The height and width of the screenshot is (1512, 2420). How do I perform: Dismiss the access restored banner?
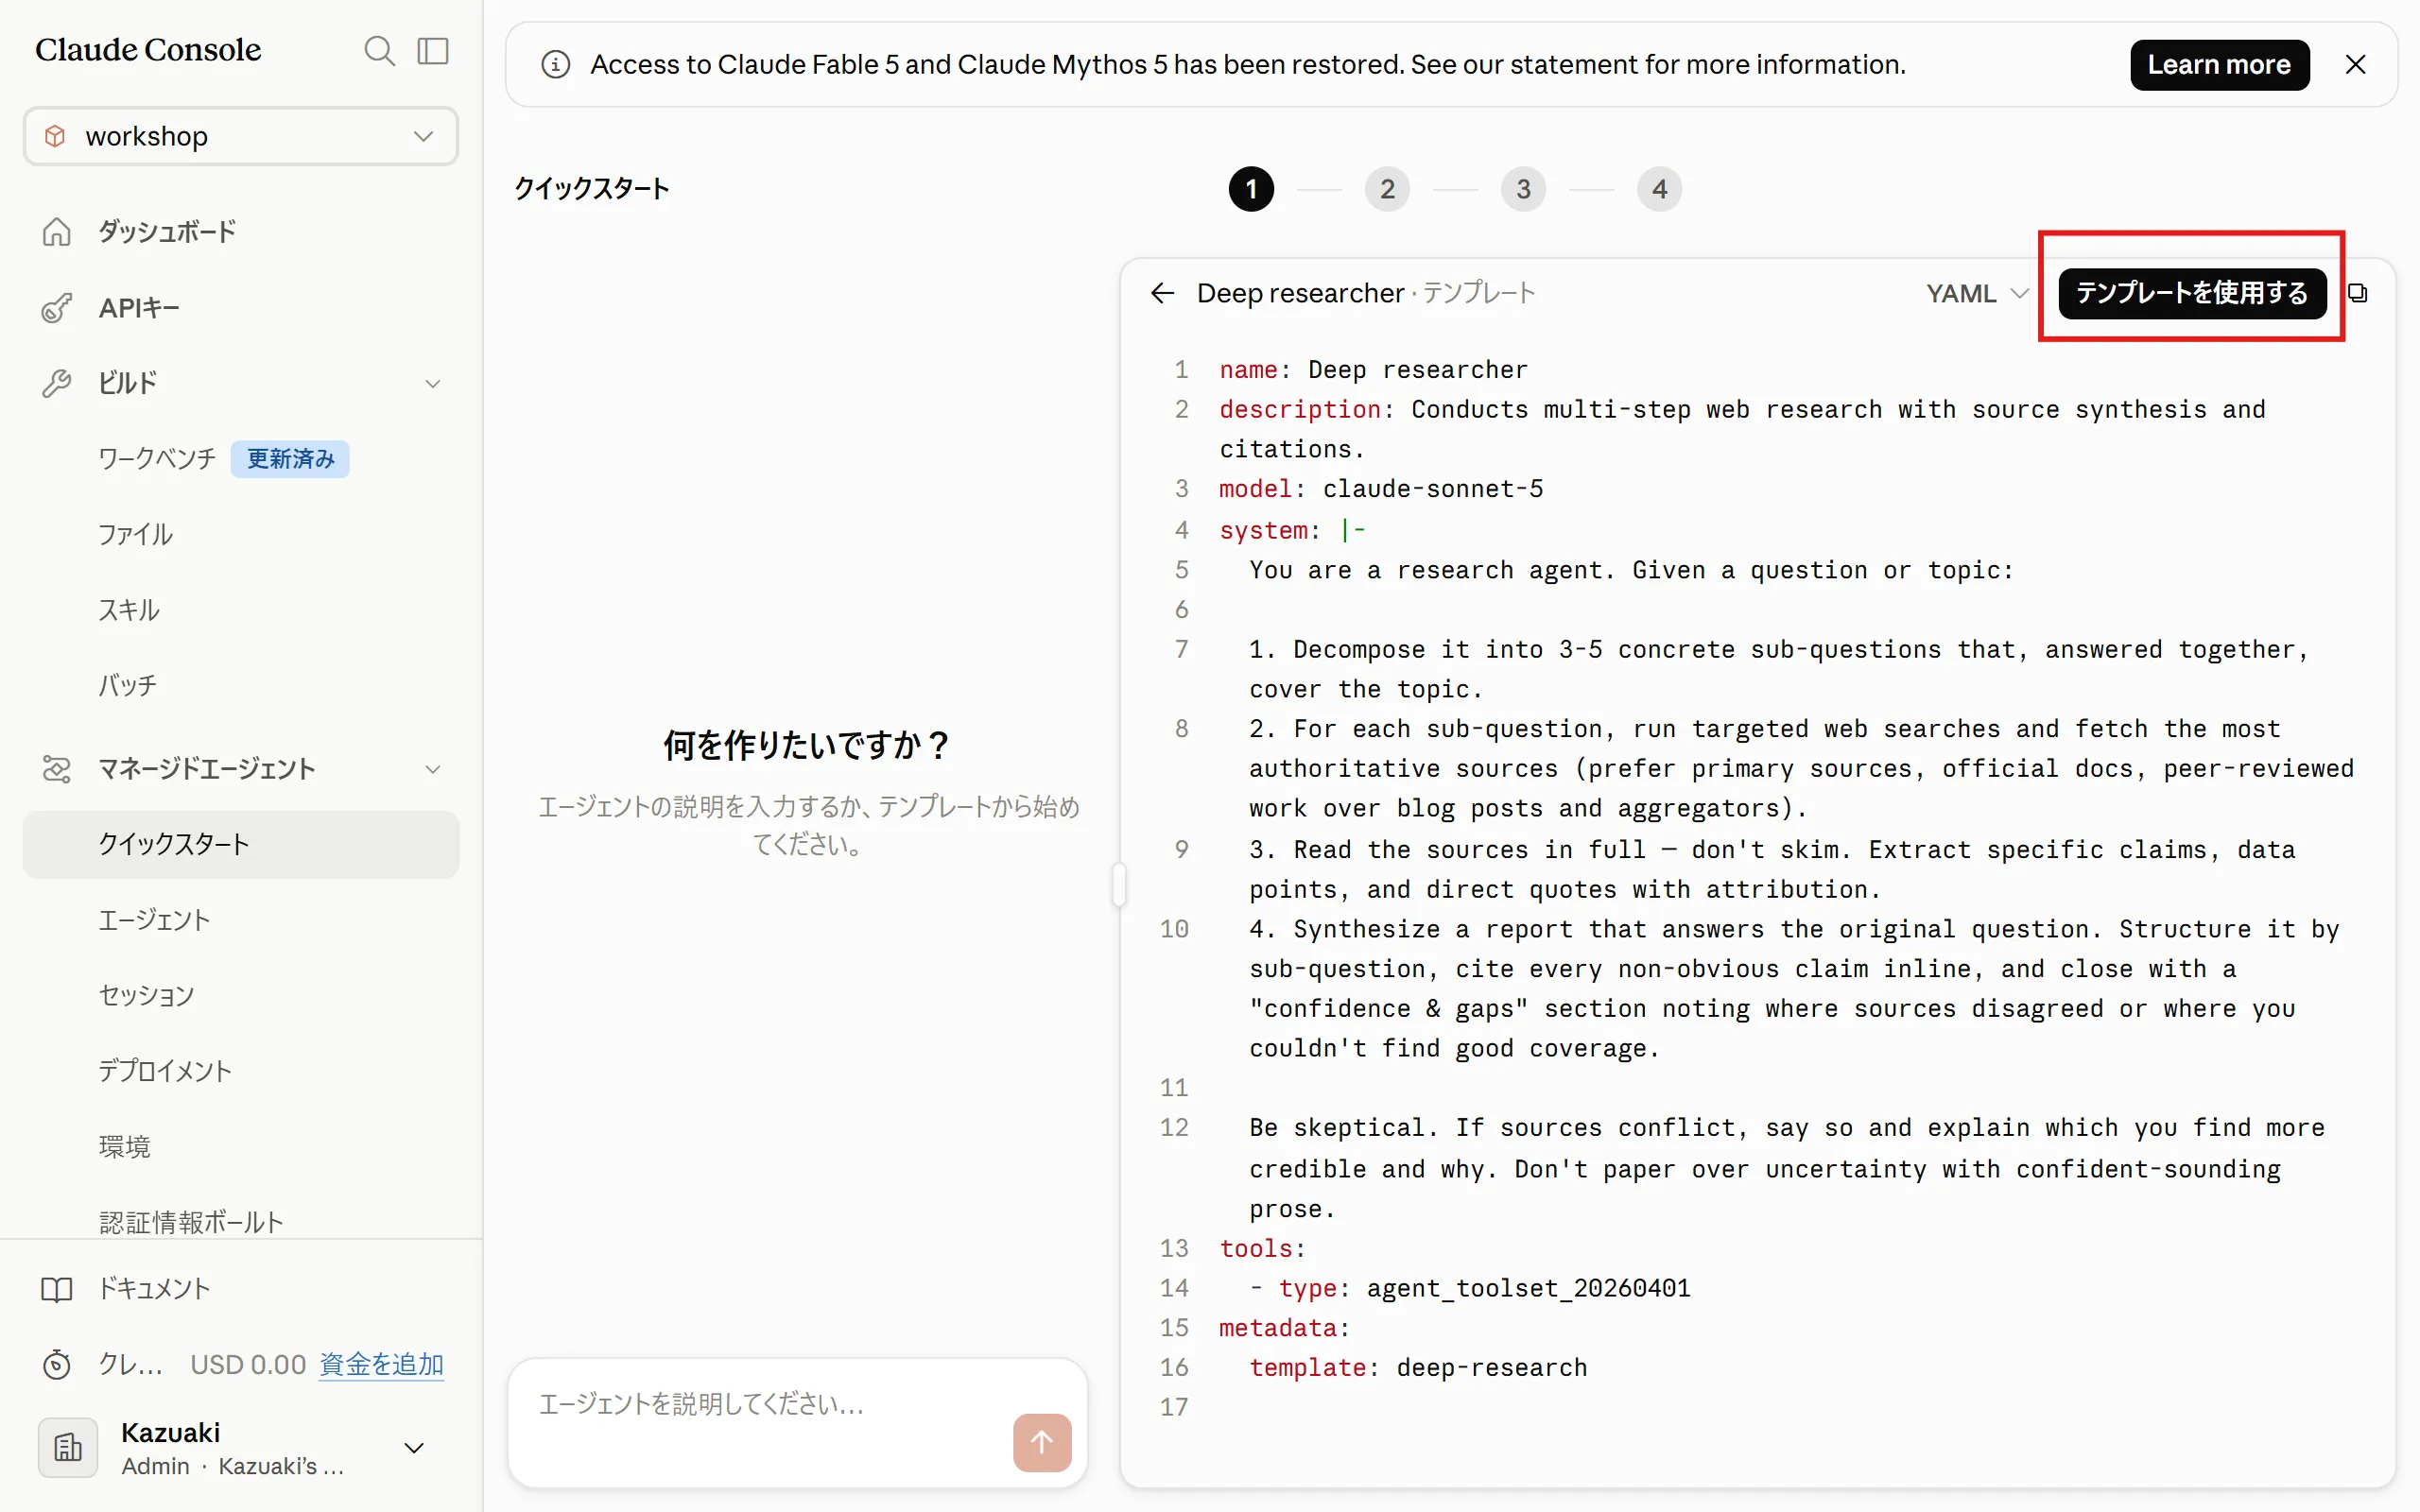point(2355,65)
